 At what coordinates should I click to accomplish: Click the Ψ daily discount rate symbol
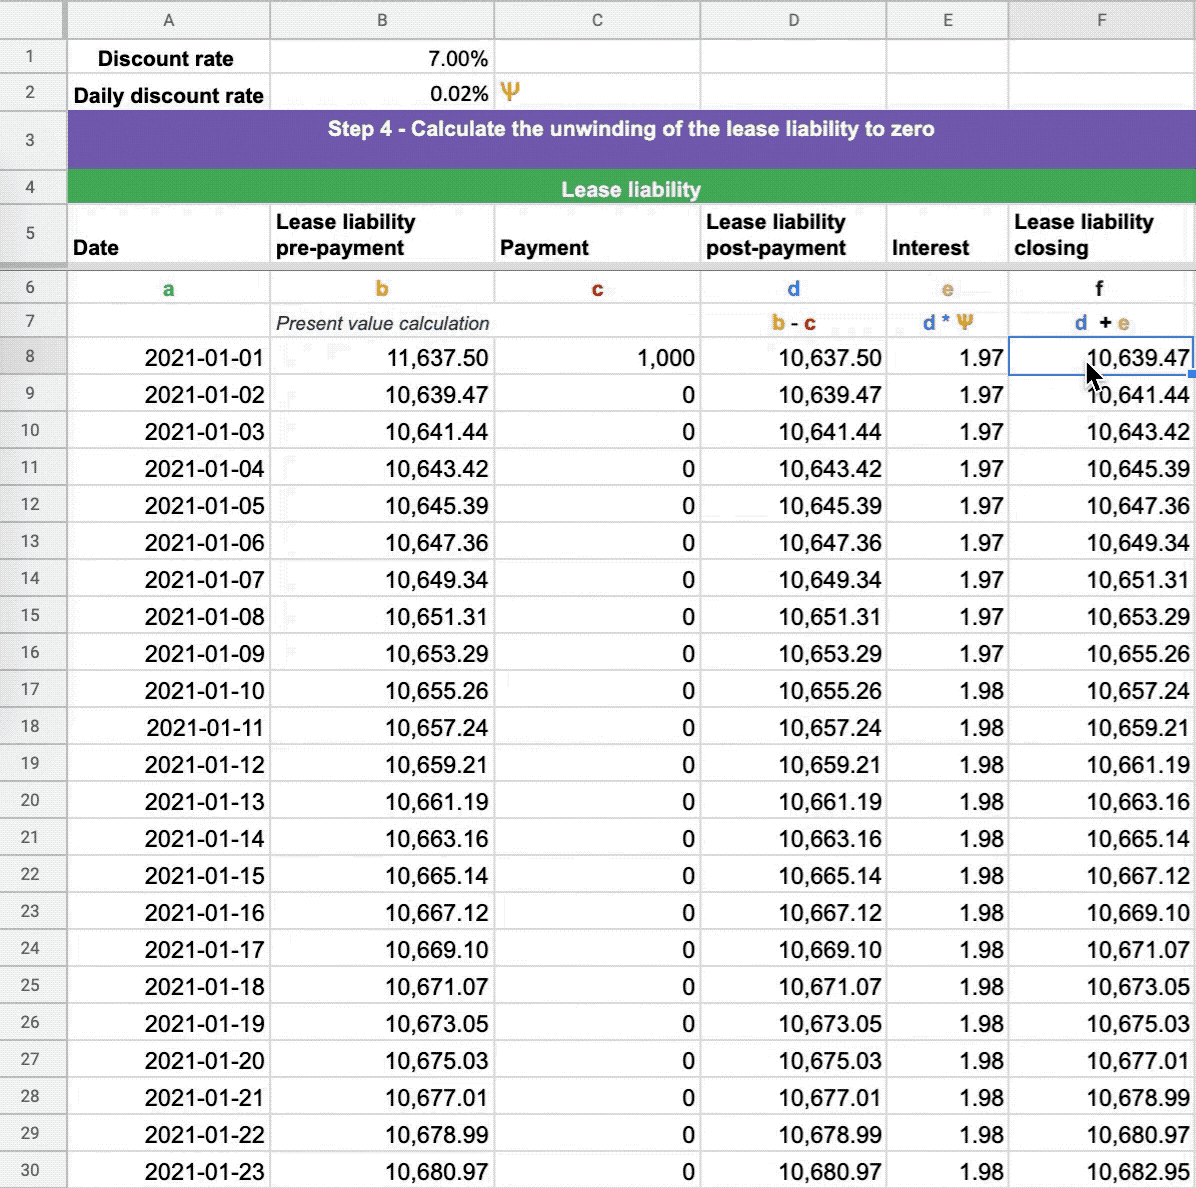pyautogui.click(x=510, y=91)
